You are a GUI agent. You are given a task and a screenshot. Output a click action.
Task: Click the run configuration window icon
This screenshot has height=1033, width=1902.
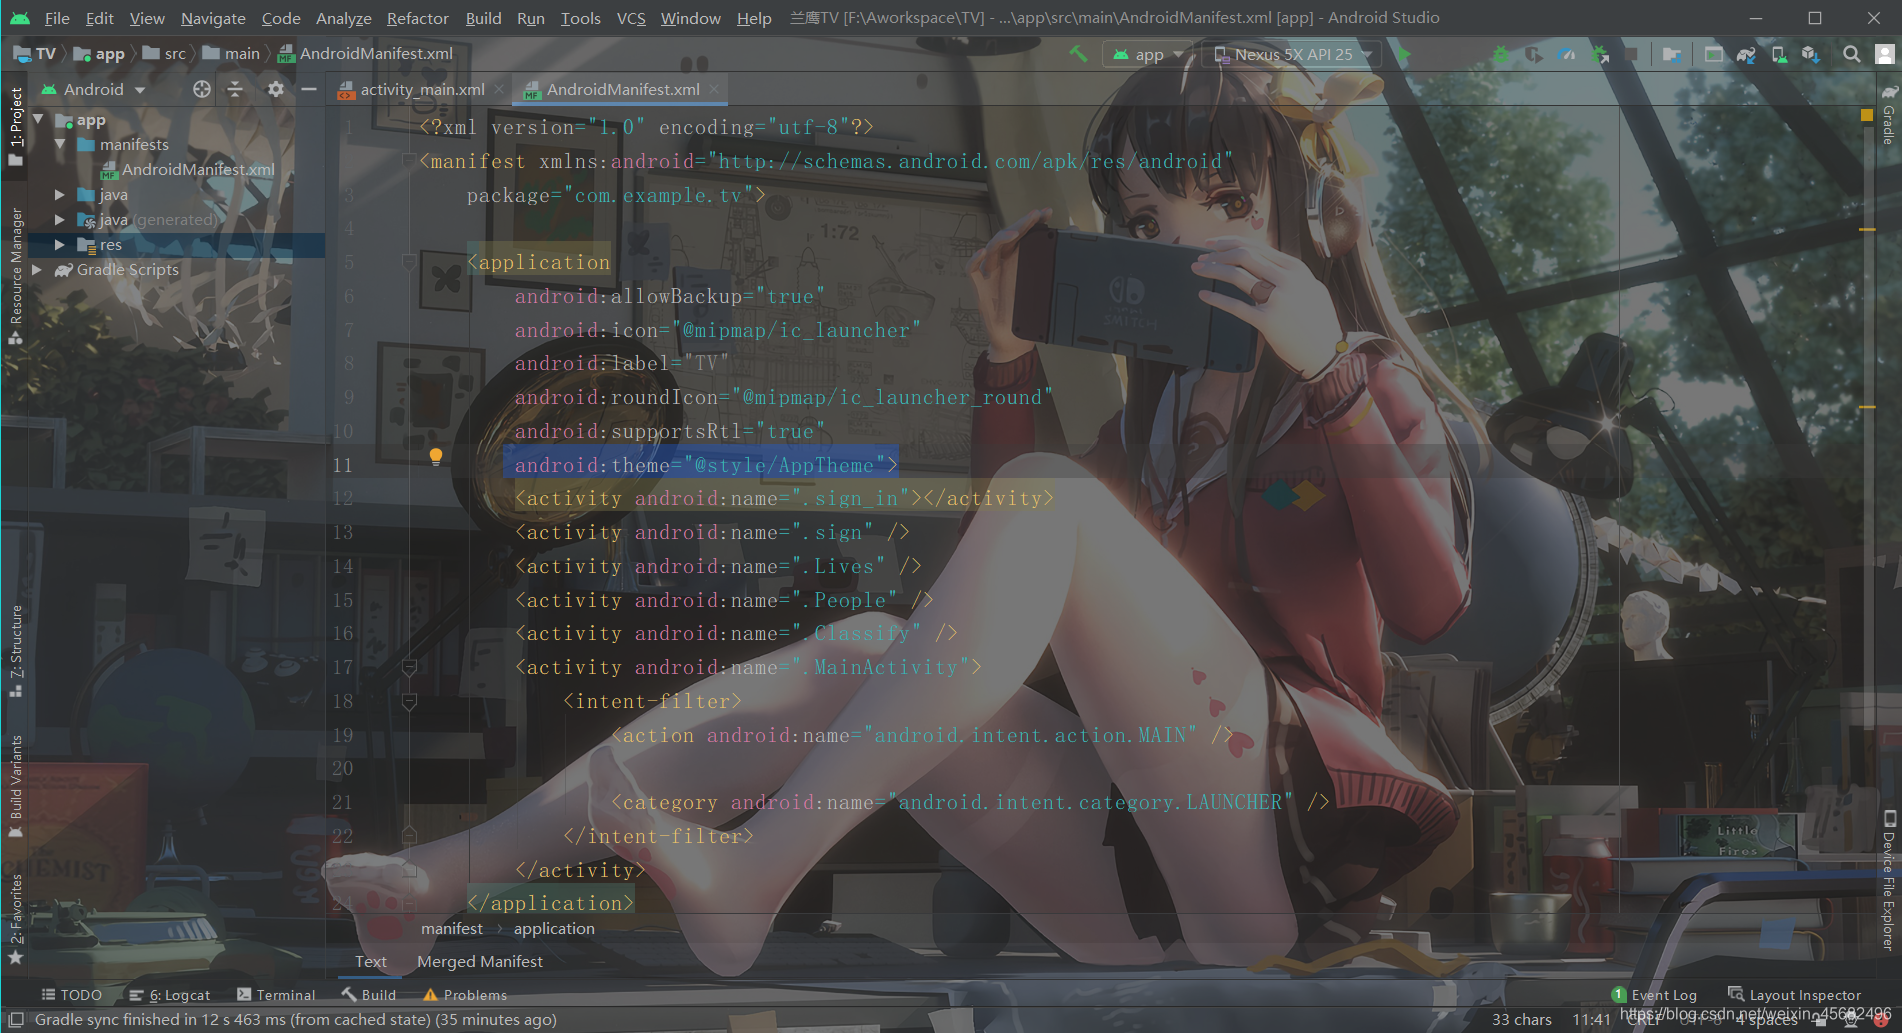pyautogui.click(x=1713, y=54)
